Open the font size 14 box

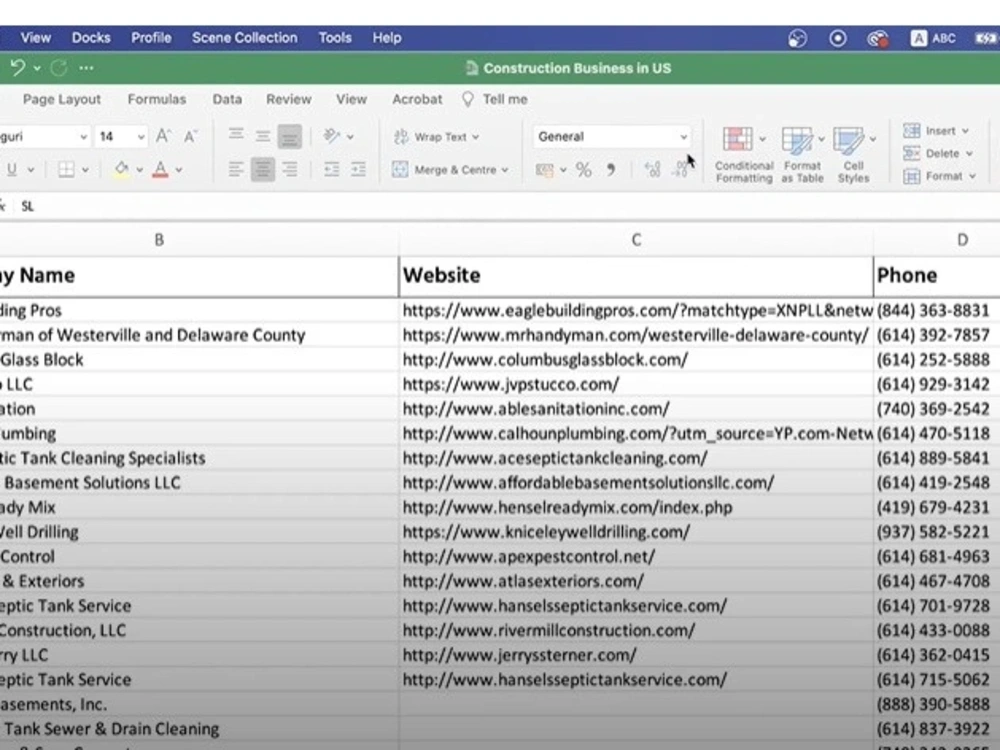(121, 136)
